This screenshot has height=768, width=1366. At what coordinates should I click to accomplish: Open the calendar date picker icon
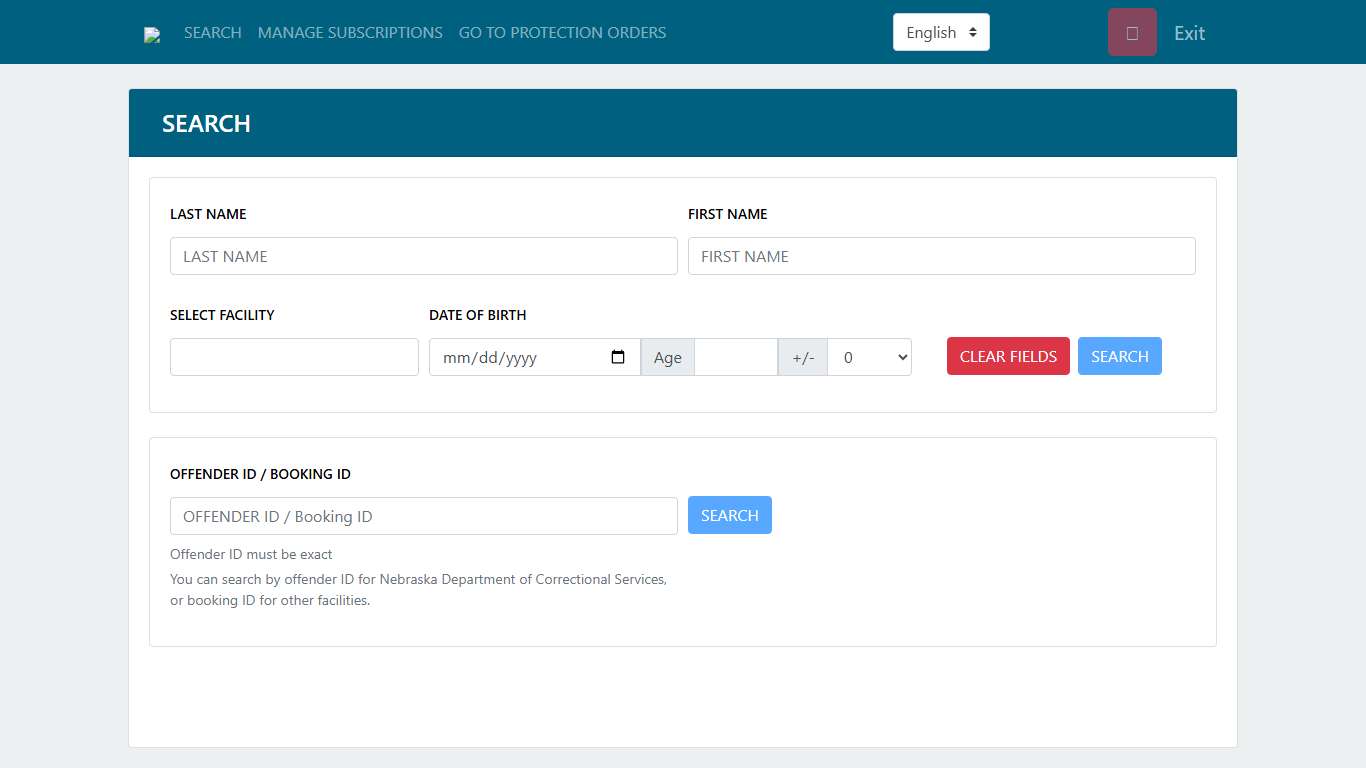click(x=619, y=356)
